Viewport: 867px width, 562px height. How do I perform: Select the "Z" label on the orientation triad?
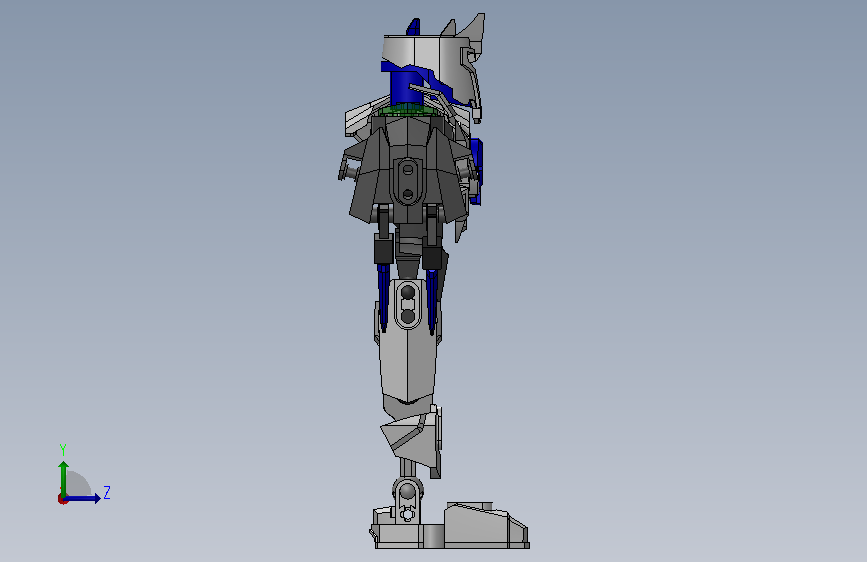[107, 492]
